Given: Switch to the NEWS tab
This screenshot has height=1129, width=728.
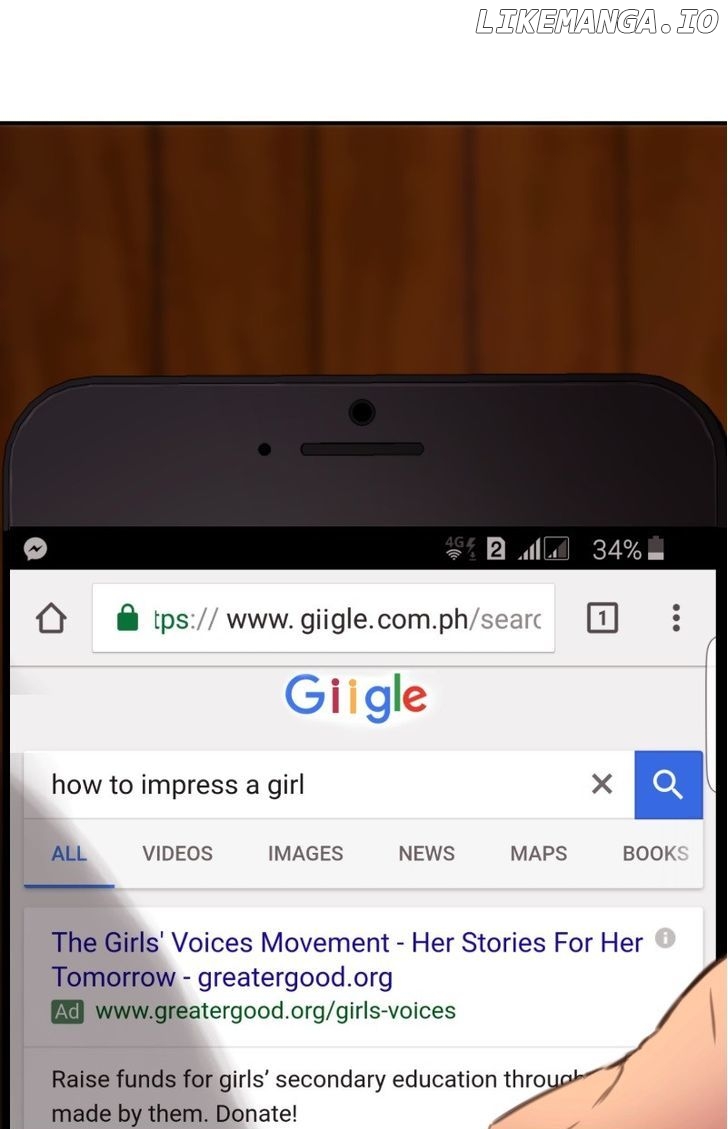Looking at the screenshot, I should [426, 853].
